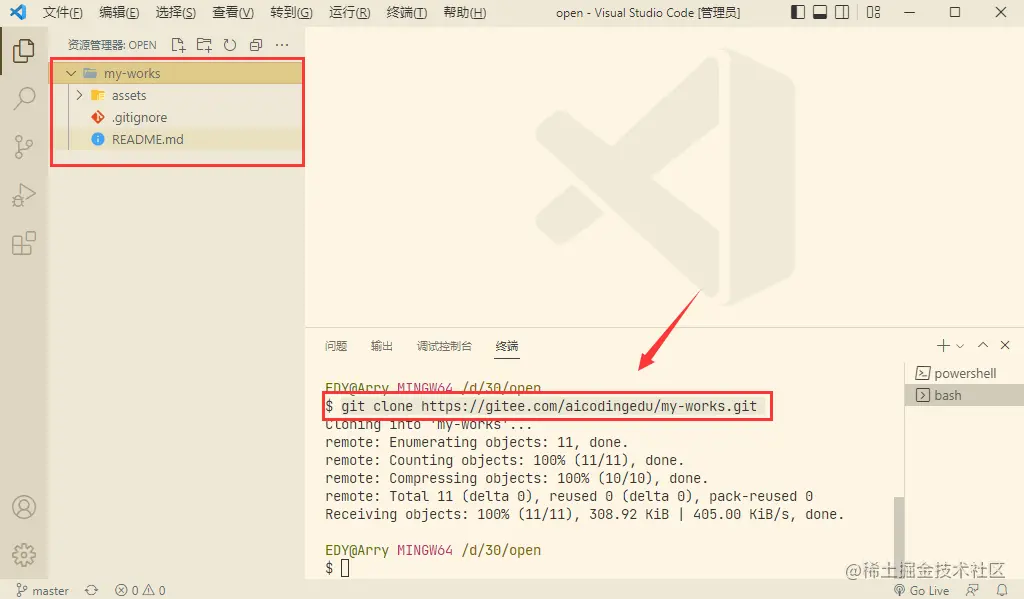Open the 运行(R) menu
This screenshot has width=1024, height=599.
[x=349, y=12]
